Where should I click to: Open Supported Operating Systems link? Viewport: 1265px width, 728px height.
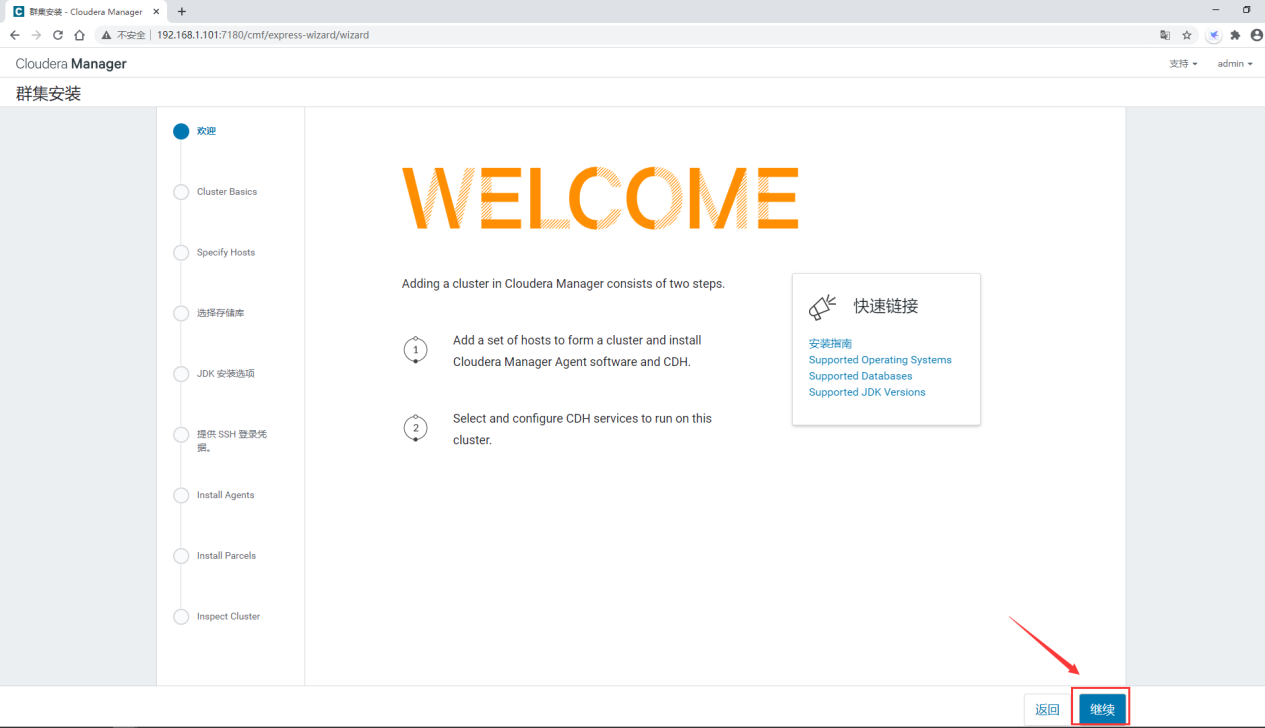pos(880,360)
